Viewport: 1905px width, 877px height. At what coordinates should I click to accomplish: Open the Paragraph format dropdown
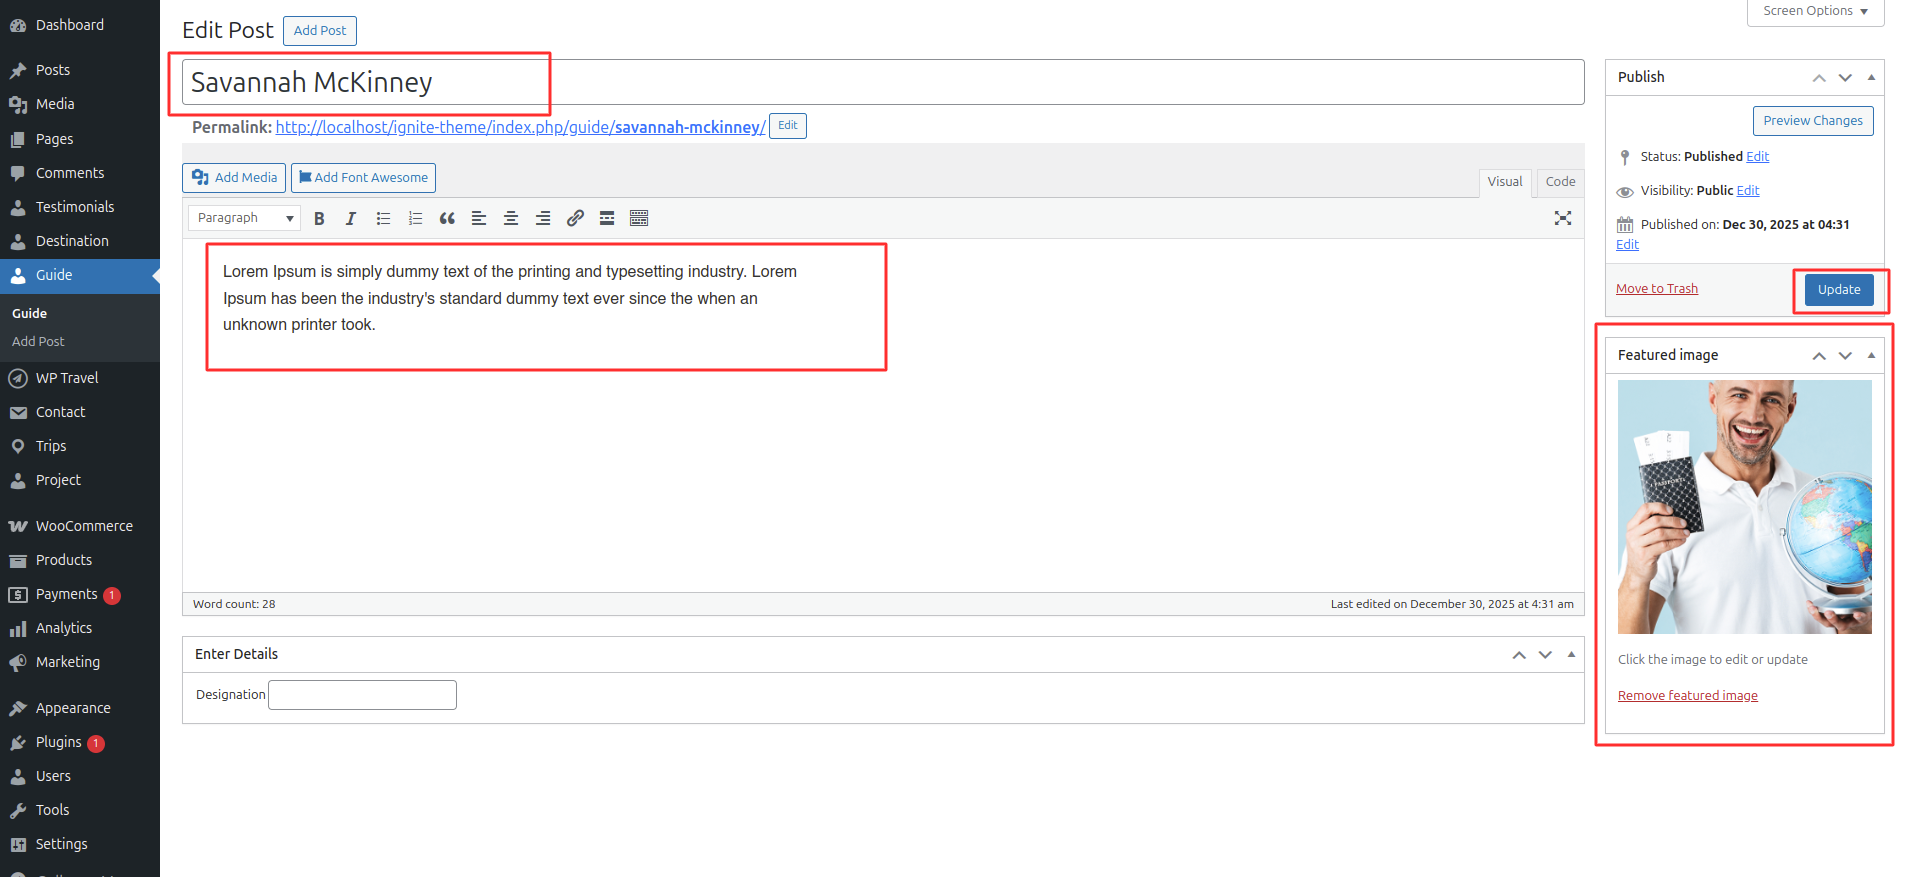(244, 218)
